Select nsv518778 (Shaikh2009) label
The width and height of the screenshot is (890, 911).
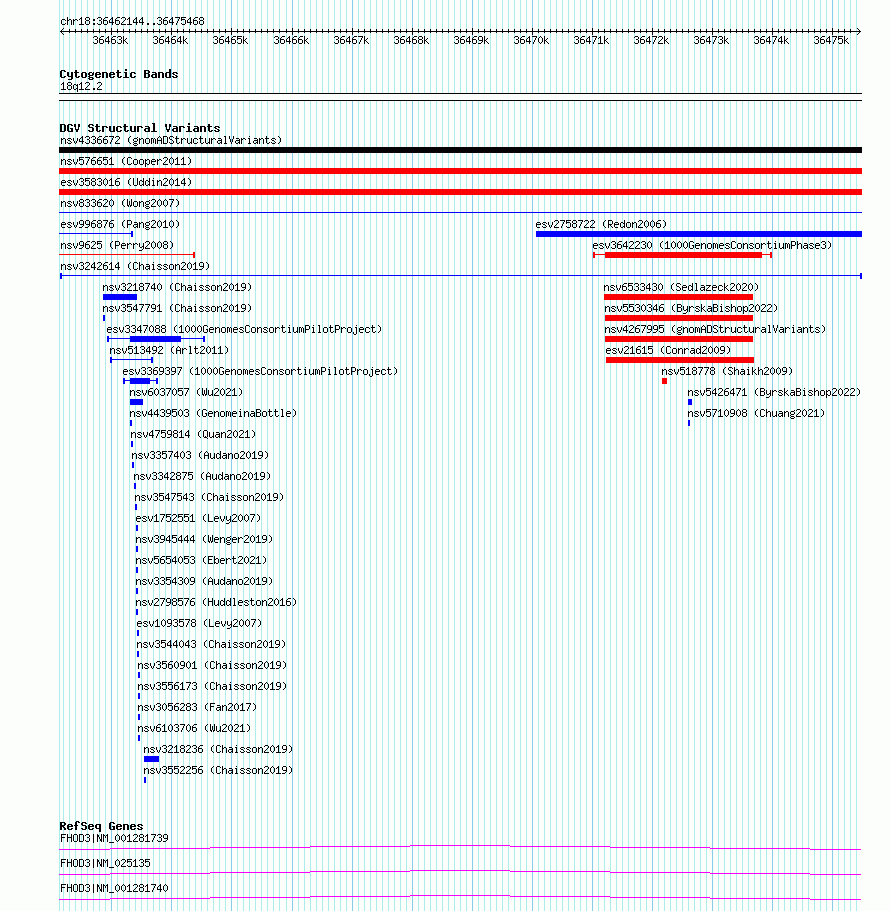(x=727, y=371)
